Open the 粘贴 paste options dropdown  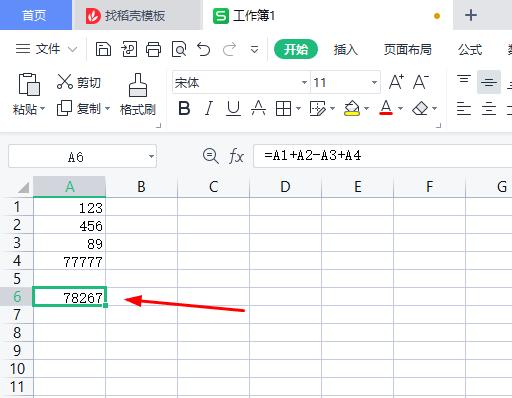tap(43, 109)
